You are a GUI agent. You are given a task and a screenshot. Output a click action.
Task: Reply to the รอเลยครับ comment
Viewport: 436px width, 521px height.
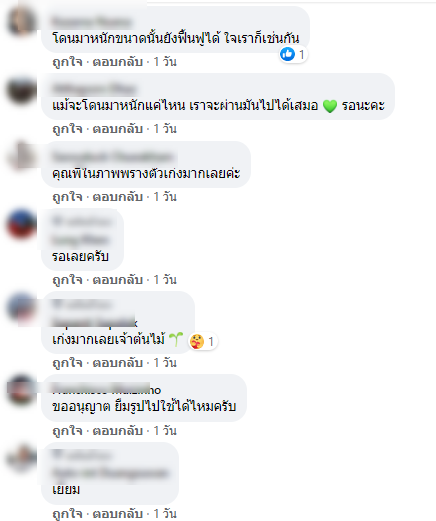tap(117, 279)
